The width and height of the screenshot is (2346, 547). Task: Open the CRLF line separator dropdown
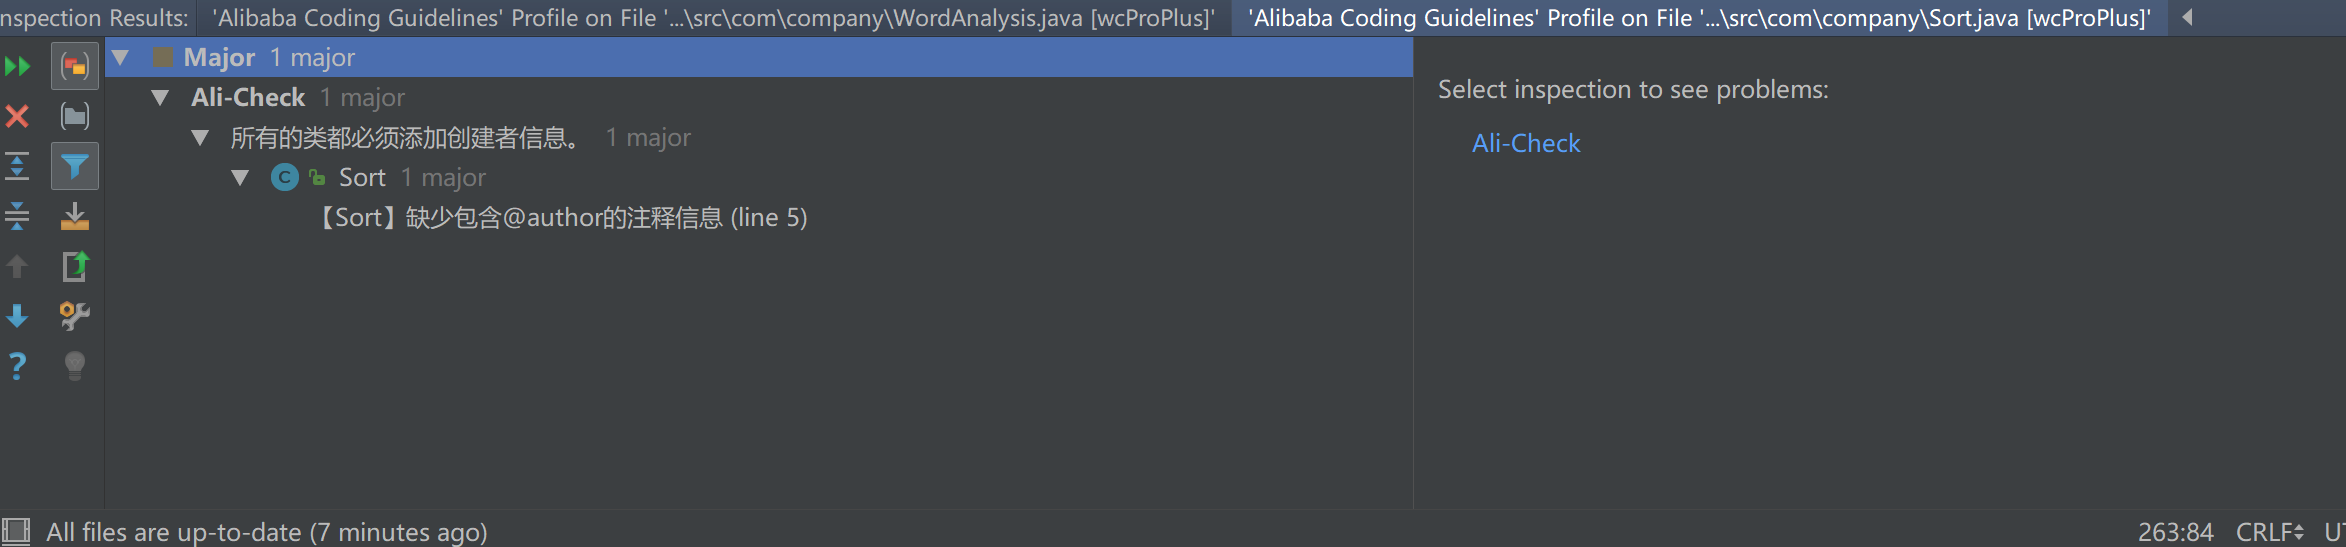tap(2270, 532)
